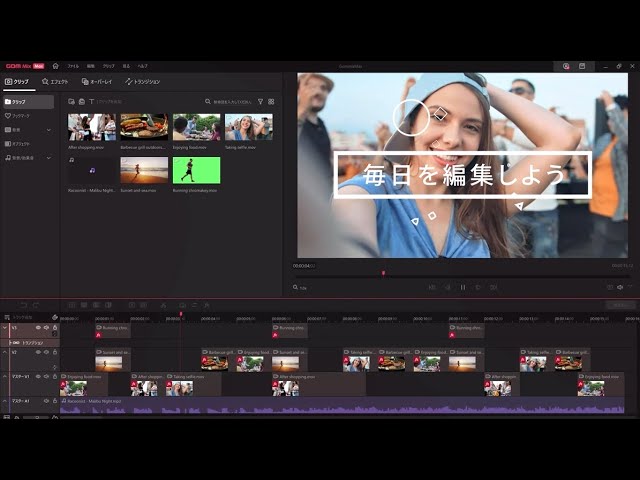The height and width of the screenshot is (480, 640).
Task: Select the トランジション sub-row under V1
Action: 30,343
